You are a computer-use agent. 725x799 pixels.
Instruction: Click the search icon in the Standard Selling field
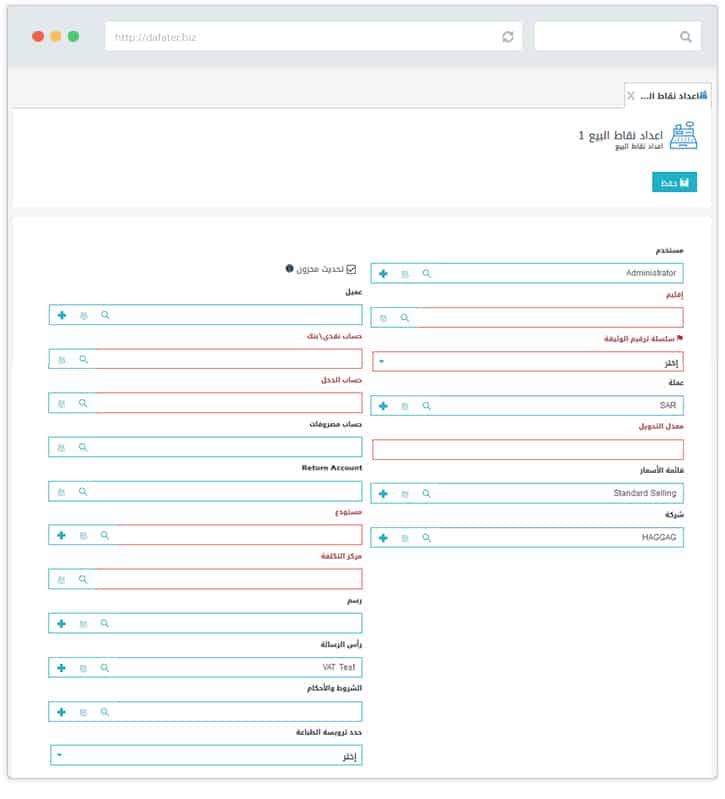click(426, 494)
